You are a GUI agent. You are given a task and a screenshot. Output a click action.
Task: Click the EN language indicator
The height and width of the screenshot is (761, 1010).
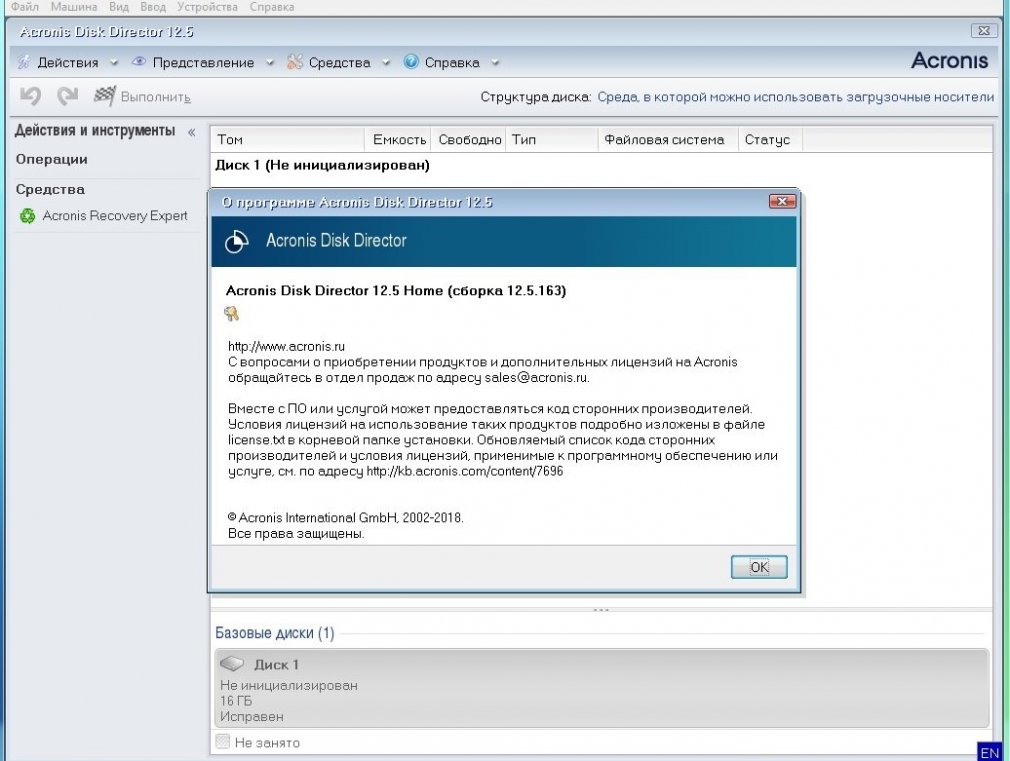(990, 752)
